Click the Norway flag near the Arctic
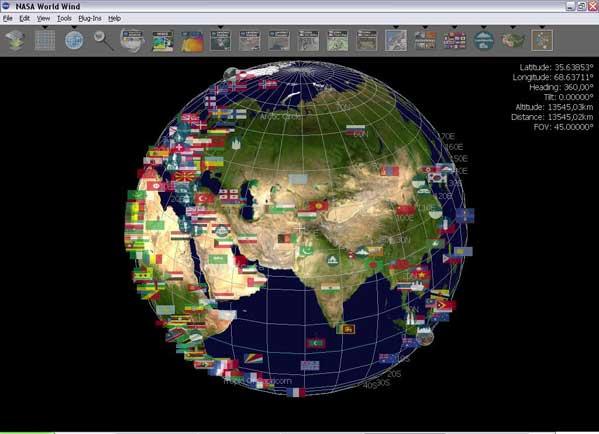The height and width of the screenshot is (434, 599). point(268,84)
